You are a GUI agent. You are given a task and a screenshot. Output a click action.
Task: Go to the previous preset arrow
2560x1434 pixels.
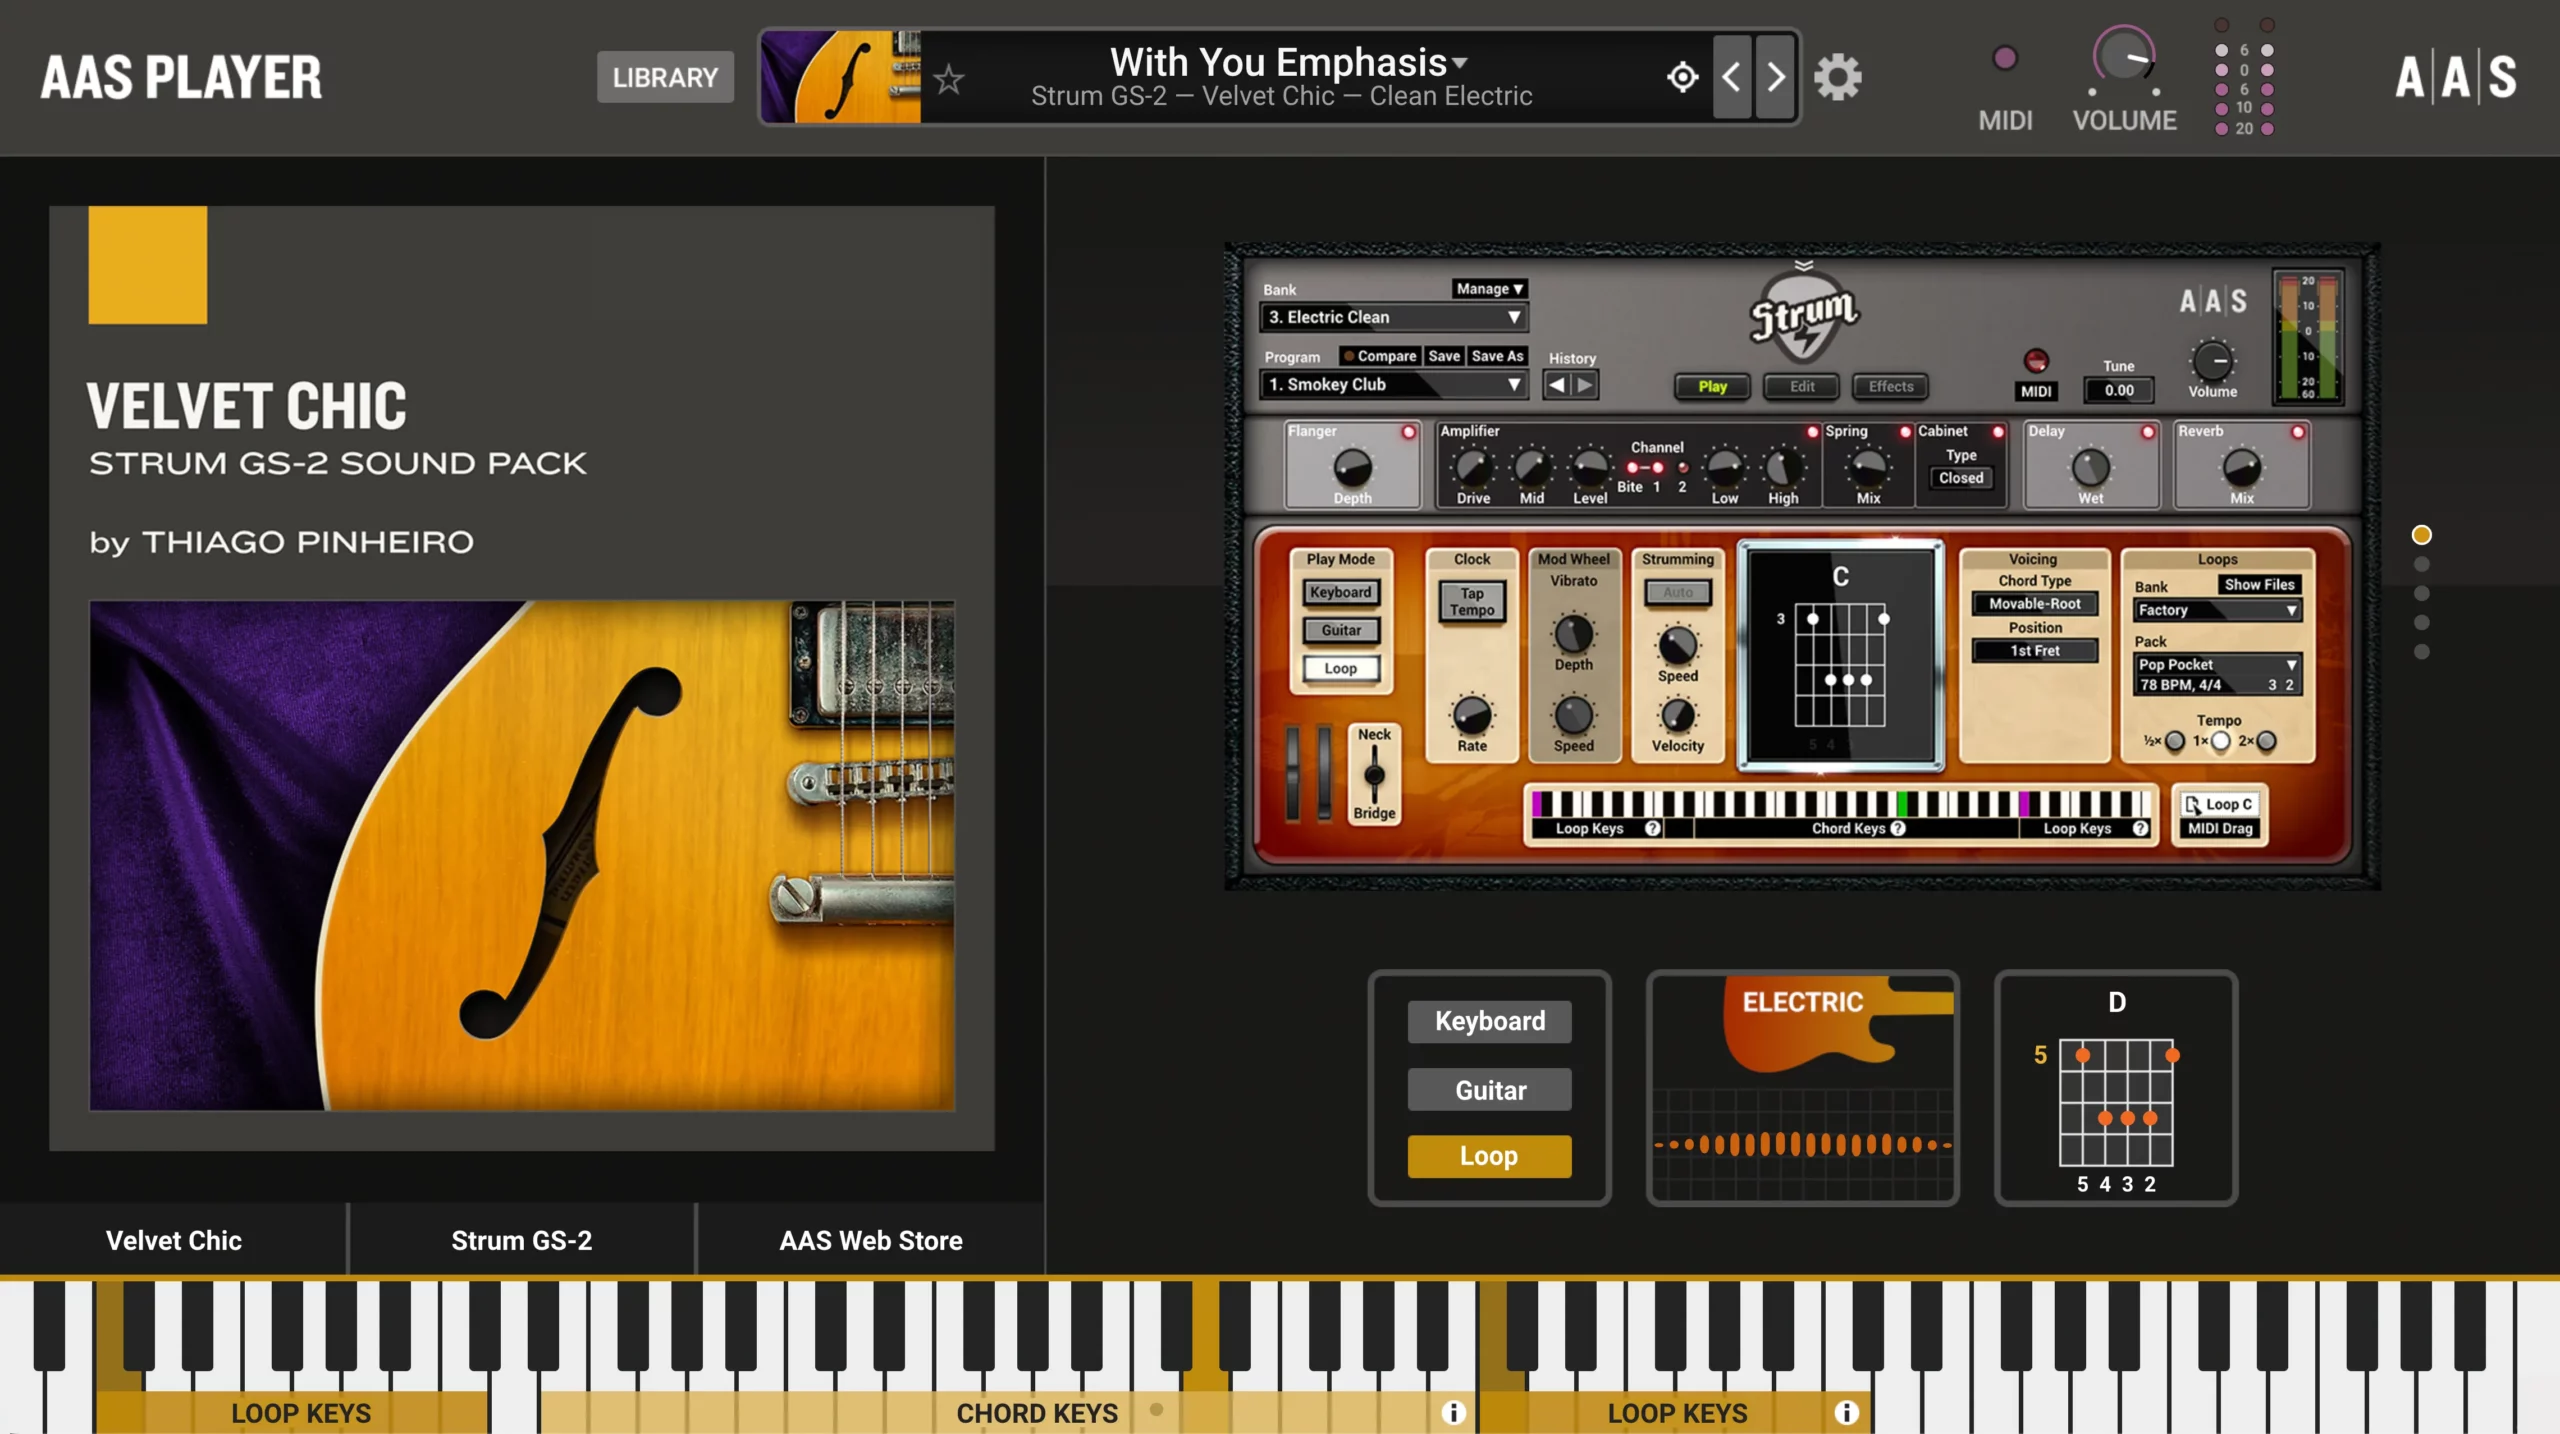pyautogui.click(x=1732, y=77)
